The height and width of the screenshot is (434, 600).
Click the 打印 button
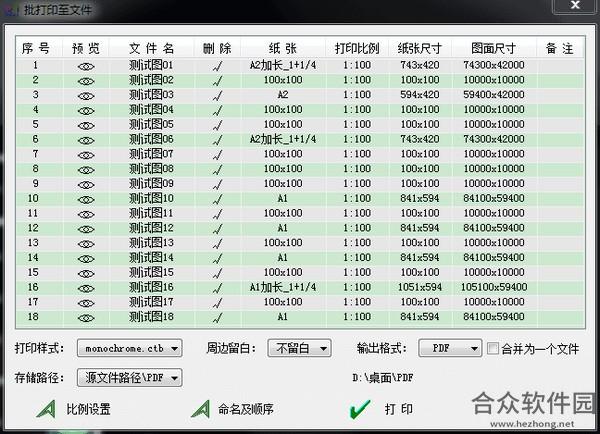point(382,409)
